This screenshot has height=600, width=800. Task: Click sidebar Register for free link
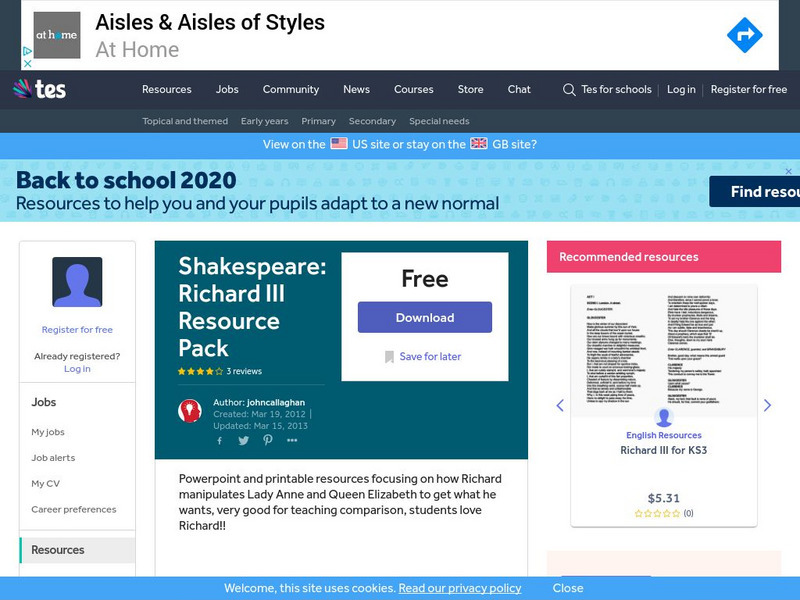click(77, 330)
